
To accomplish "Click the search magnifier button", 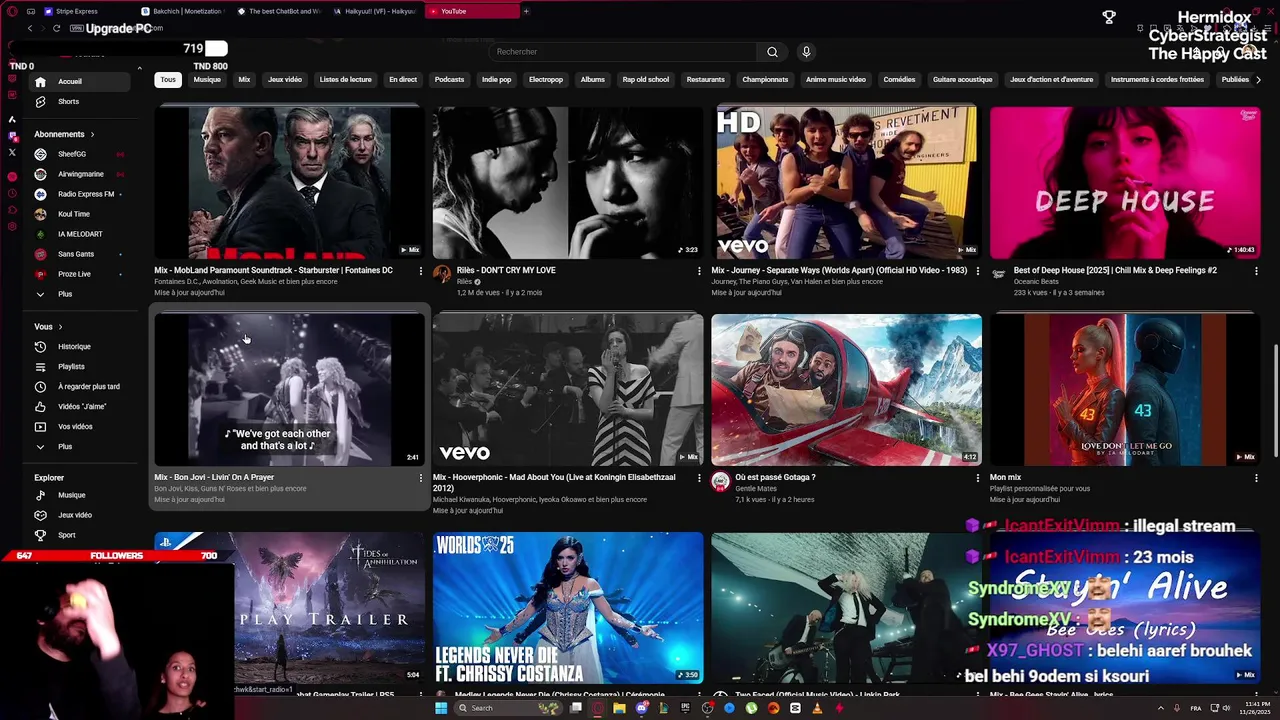I will [x=772, y=52].
